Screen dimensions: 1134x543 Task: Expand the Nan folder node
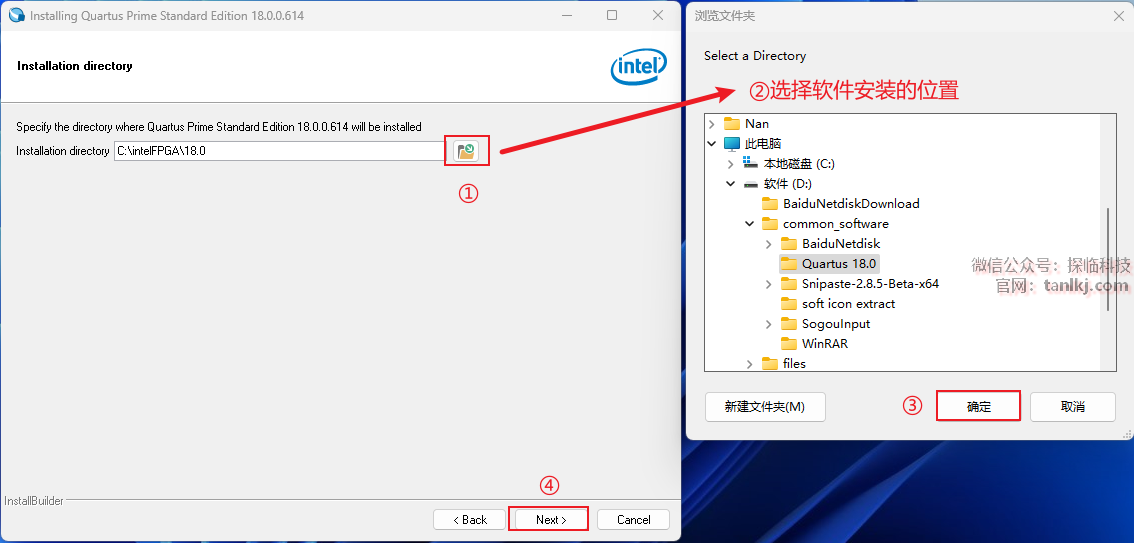(712, 124)
